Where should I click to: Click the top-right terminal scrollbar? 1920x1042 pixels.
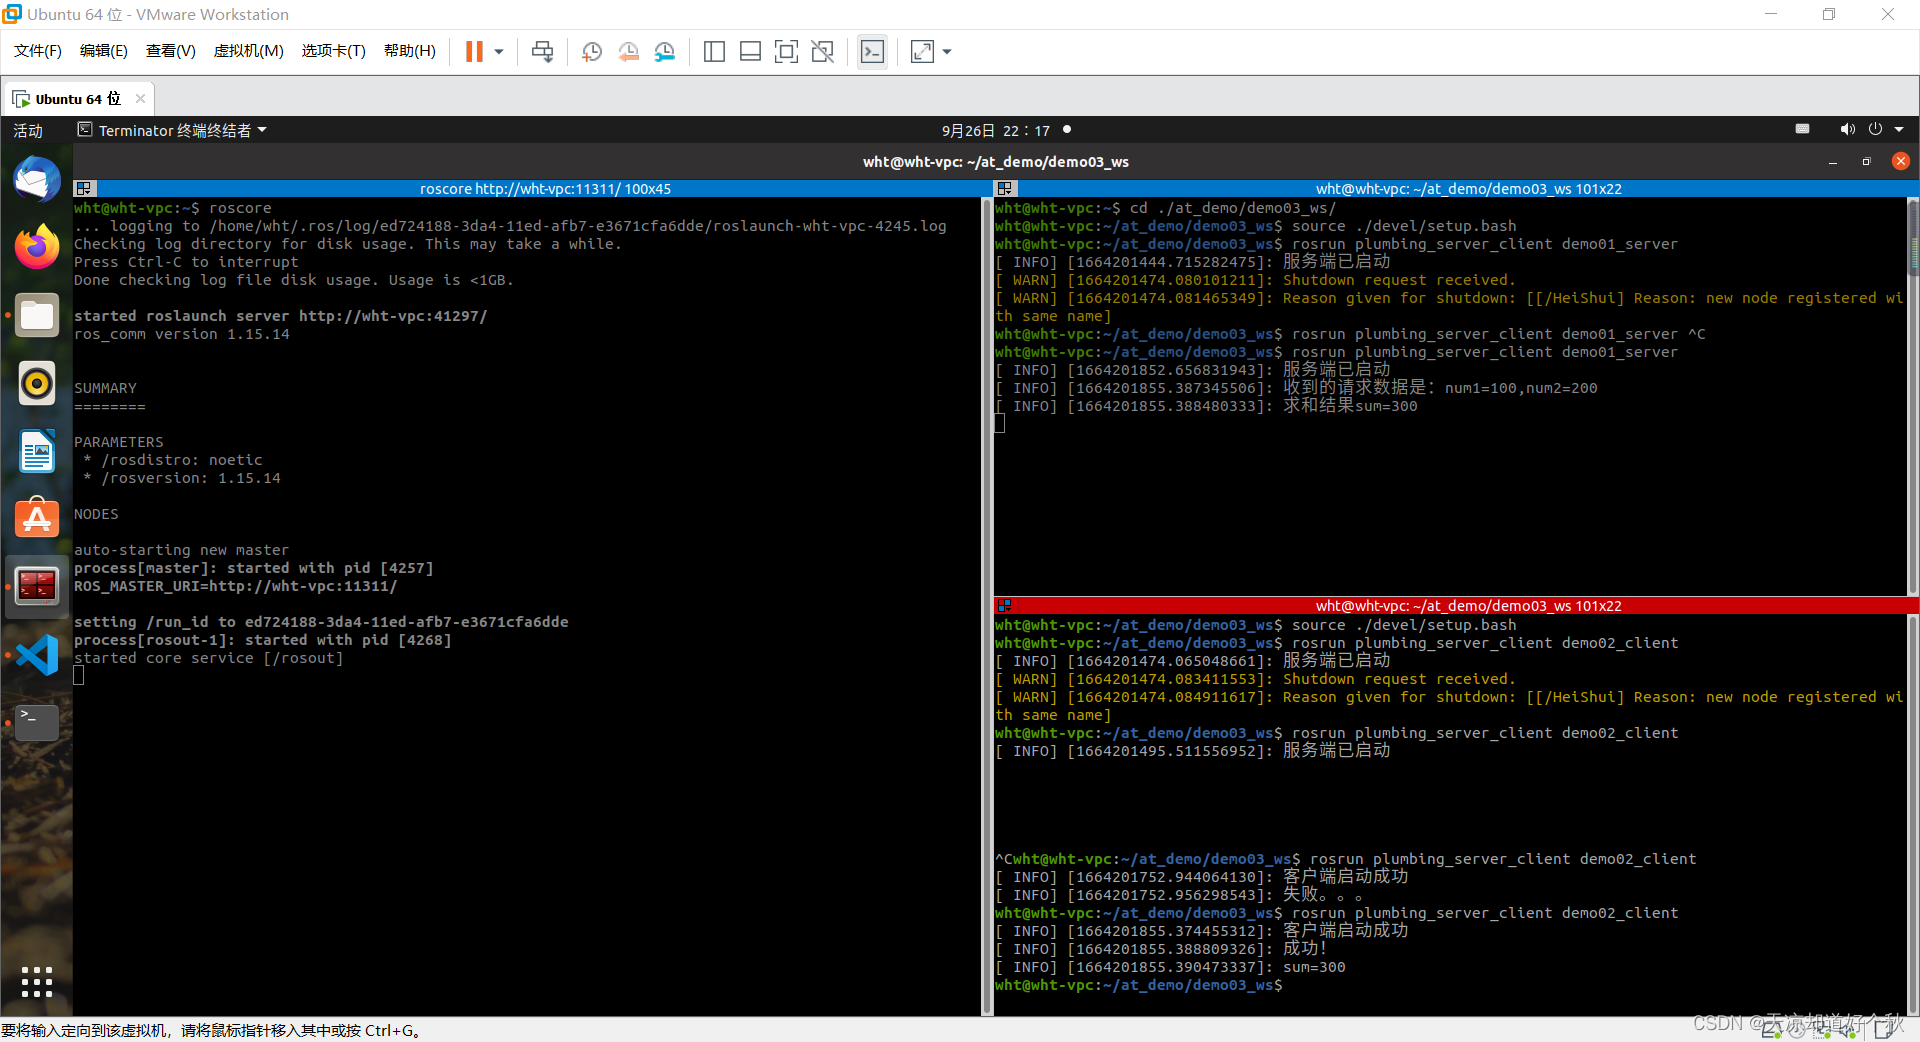(x=1913, y=395)
